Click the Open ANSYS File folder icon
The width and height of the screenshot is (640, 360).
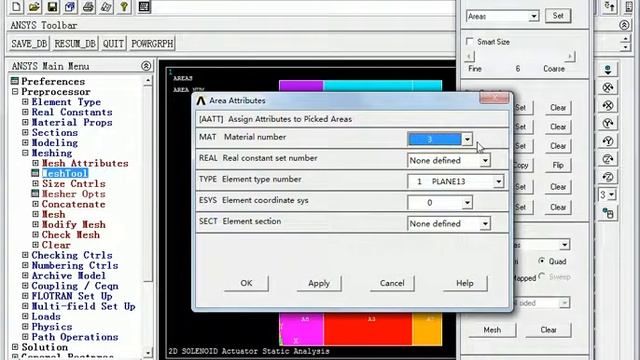tap(34, 7)
